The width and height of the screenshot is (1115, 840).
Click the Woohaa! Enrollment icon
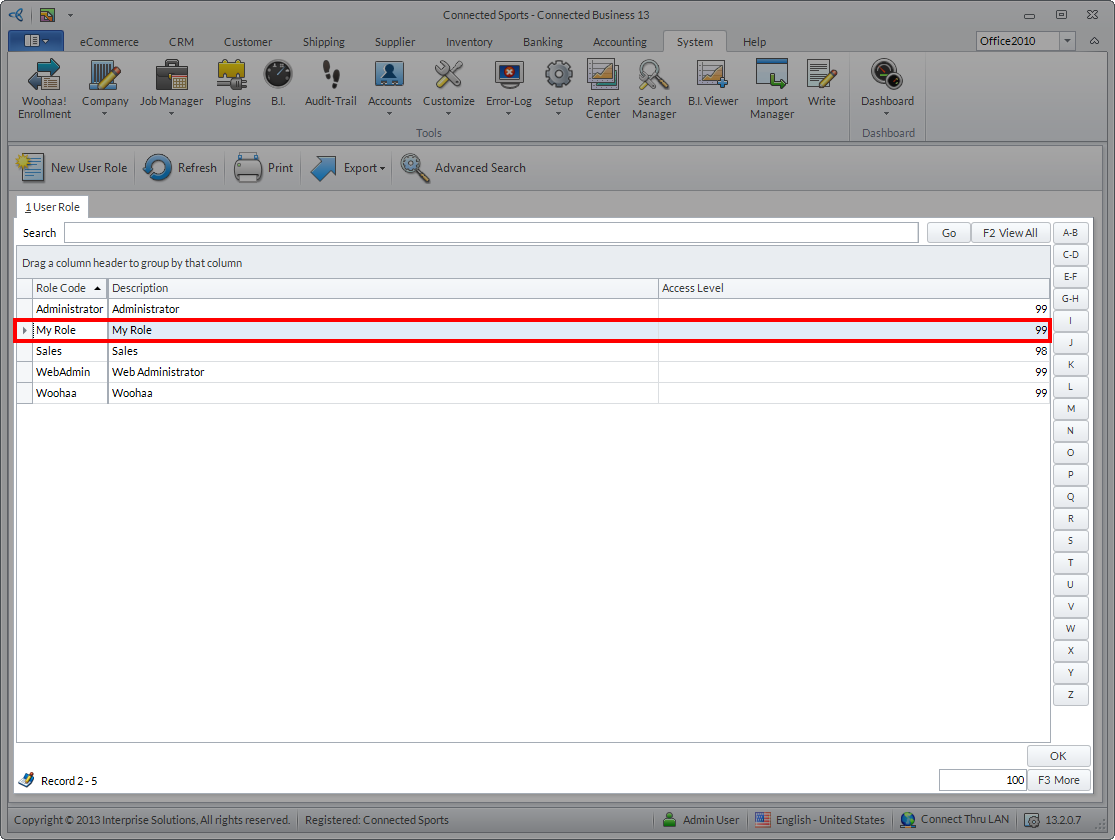(x=45, y=89)
